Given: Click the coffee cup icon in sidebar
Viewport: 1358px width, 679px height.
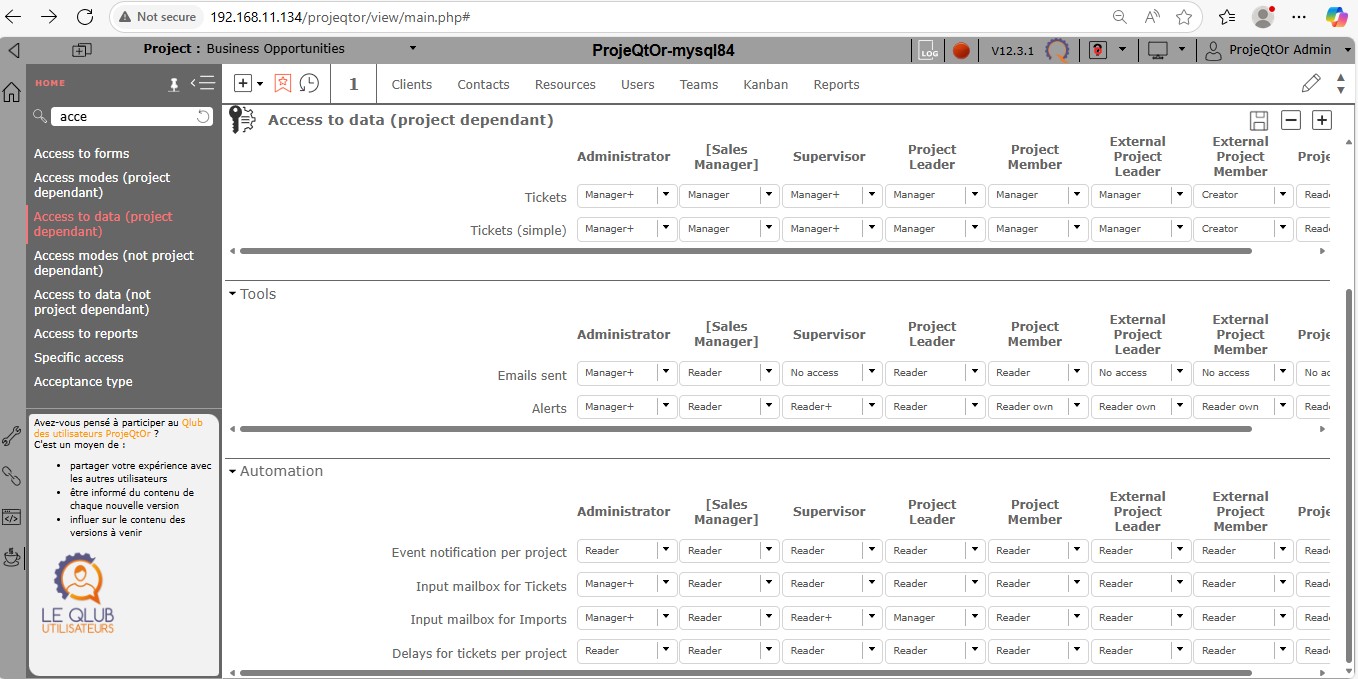Looking at the screenshot, I should click(x=12, y=557).
